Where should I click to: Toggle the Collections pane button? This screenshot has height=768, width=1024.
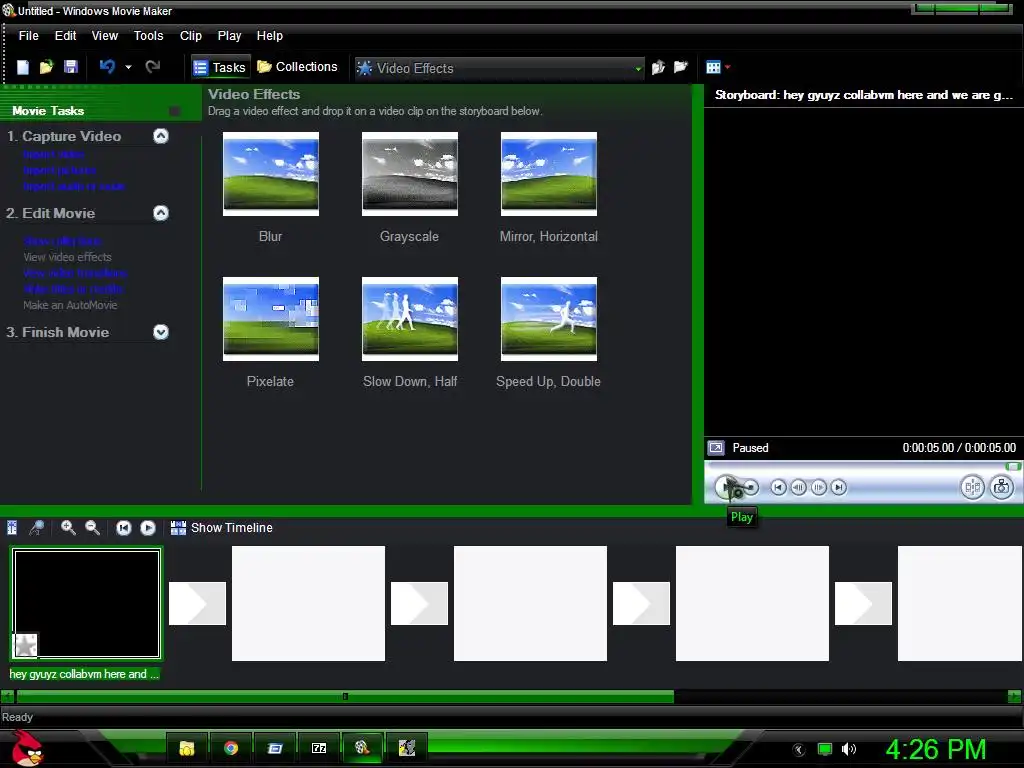298,67
